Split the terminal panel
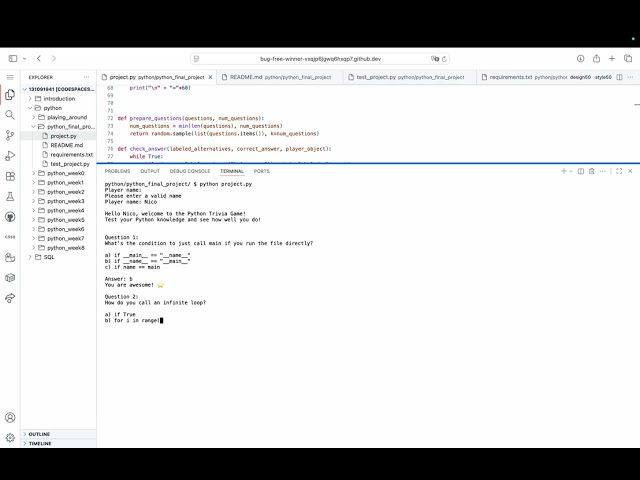This screenshot has height=480, width=640. coord(581,171)
